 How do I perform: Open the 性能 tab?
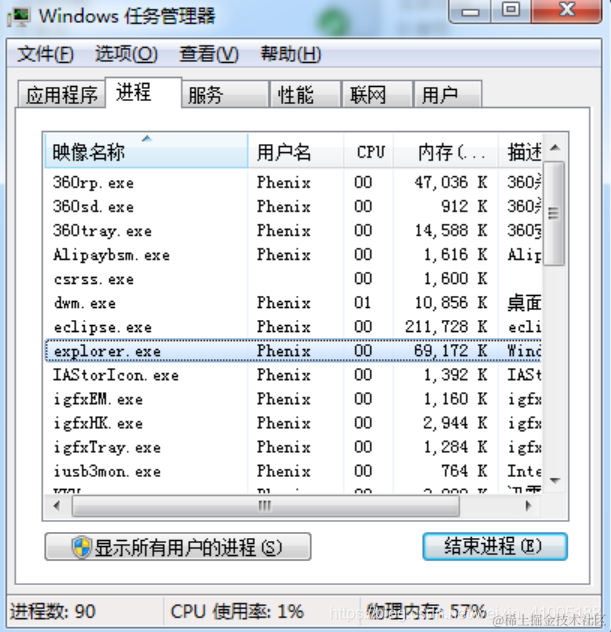(x=305, y=95)
